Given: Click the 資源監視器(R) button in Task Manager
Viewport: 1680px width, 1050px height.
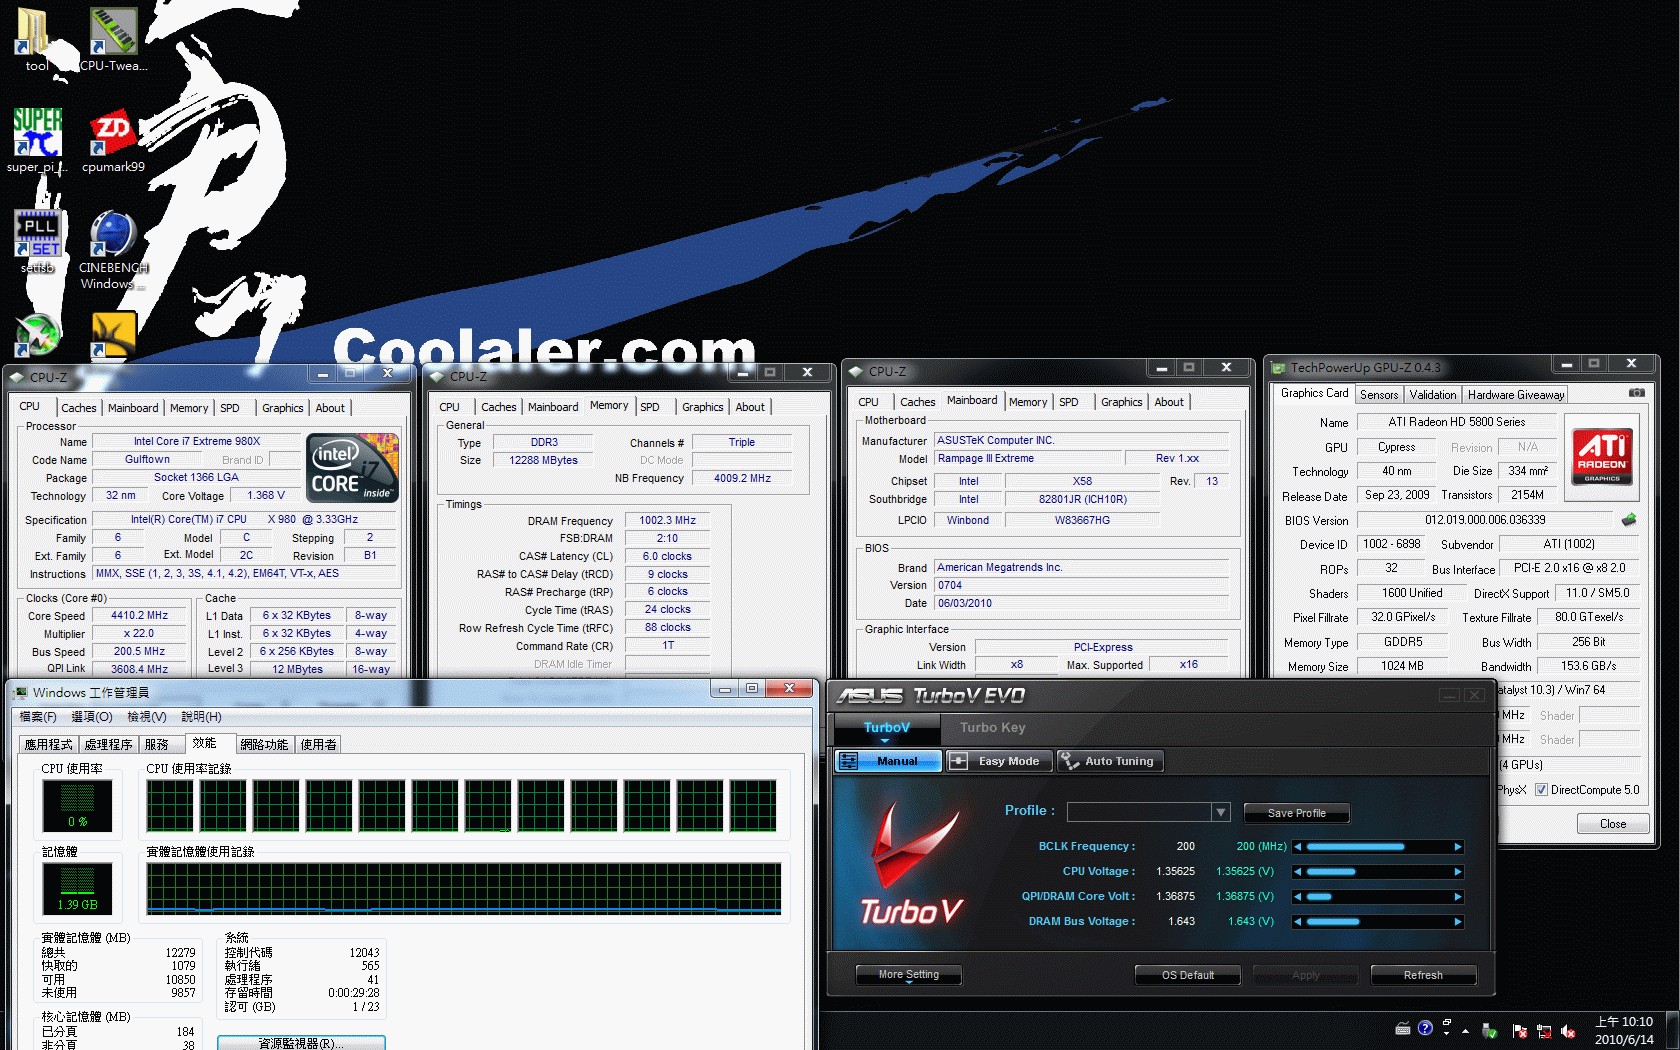Looking at the screenshot, I should pos(301,1043).
